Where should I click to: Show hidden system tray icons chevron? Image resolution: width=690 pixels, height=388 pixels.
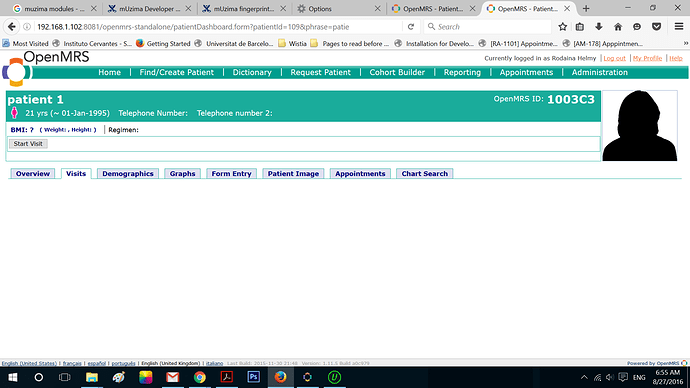[x=584, y=377]
